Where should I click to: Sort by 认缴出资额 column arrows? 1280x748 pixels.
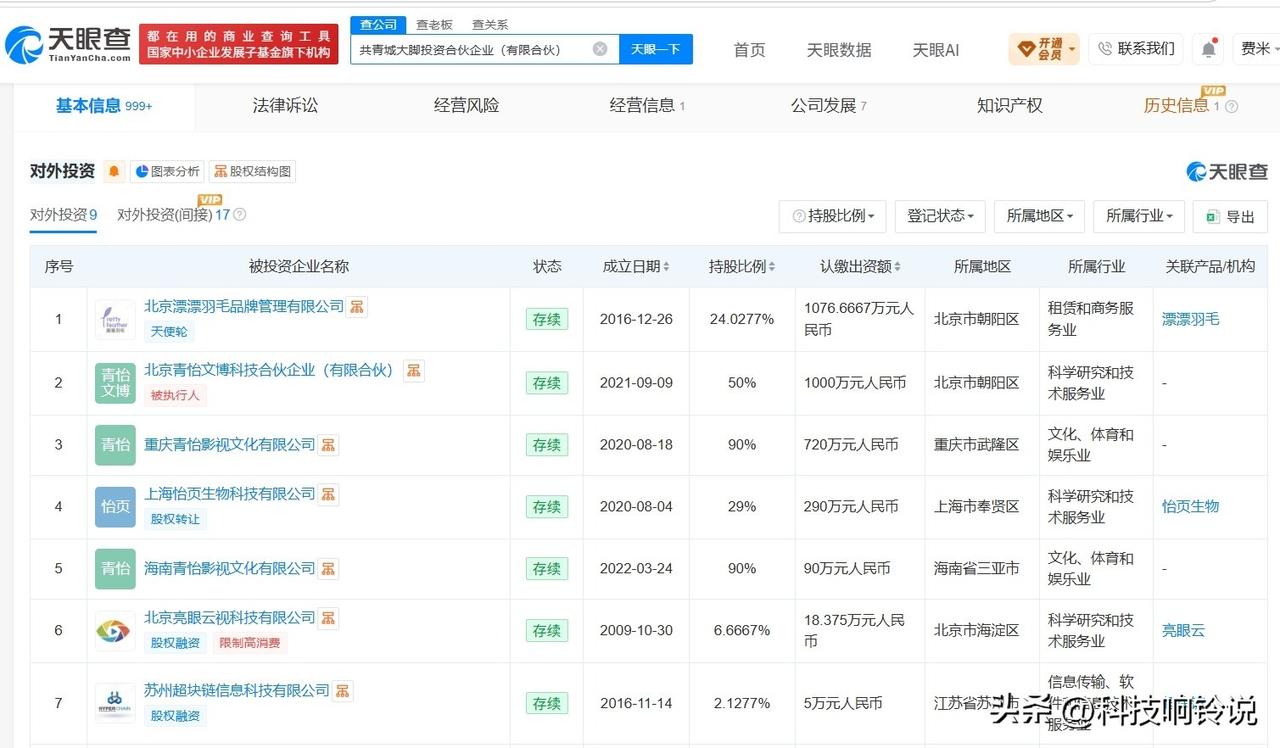[x=897, y=267]
